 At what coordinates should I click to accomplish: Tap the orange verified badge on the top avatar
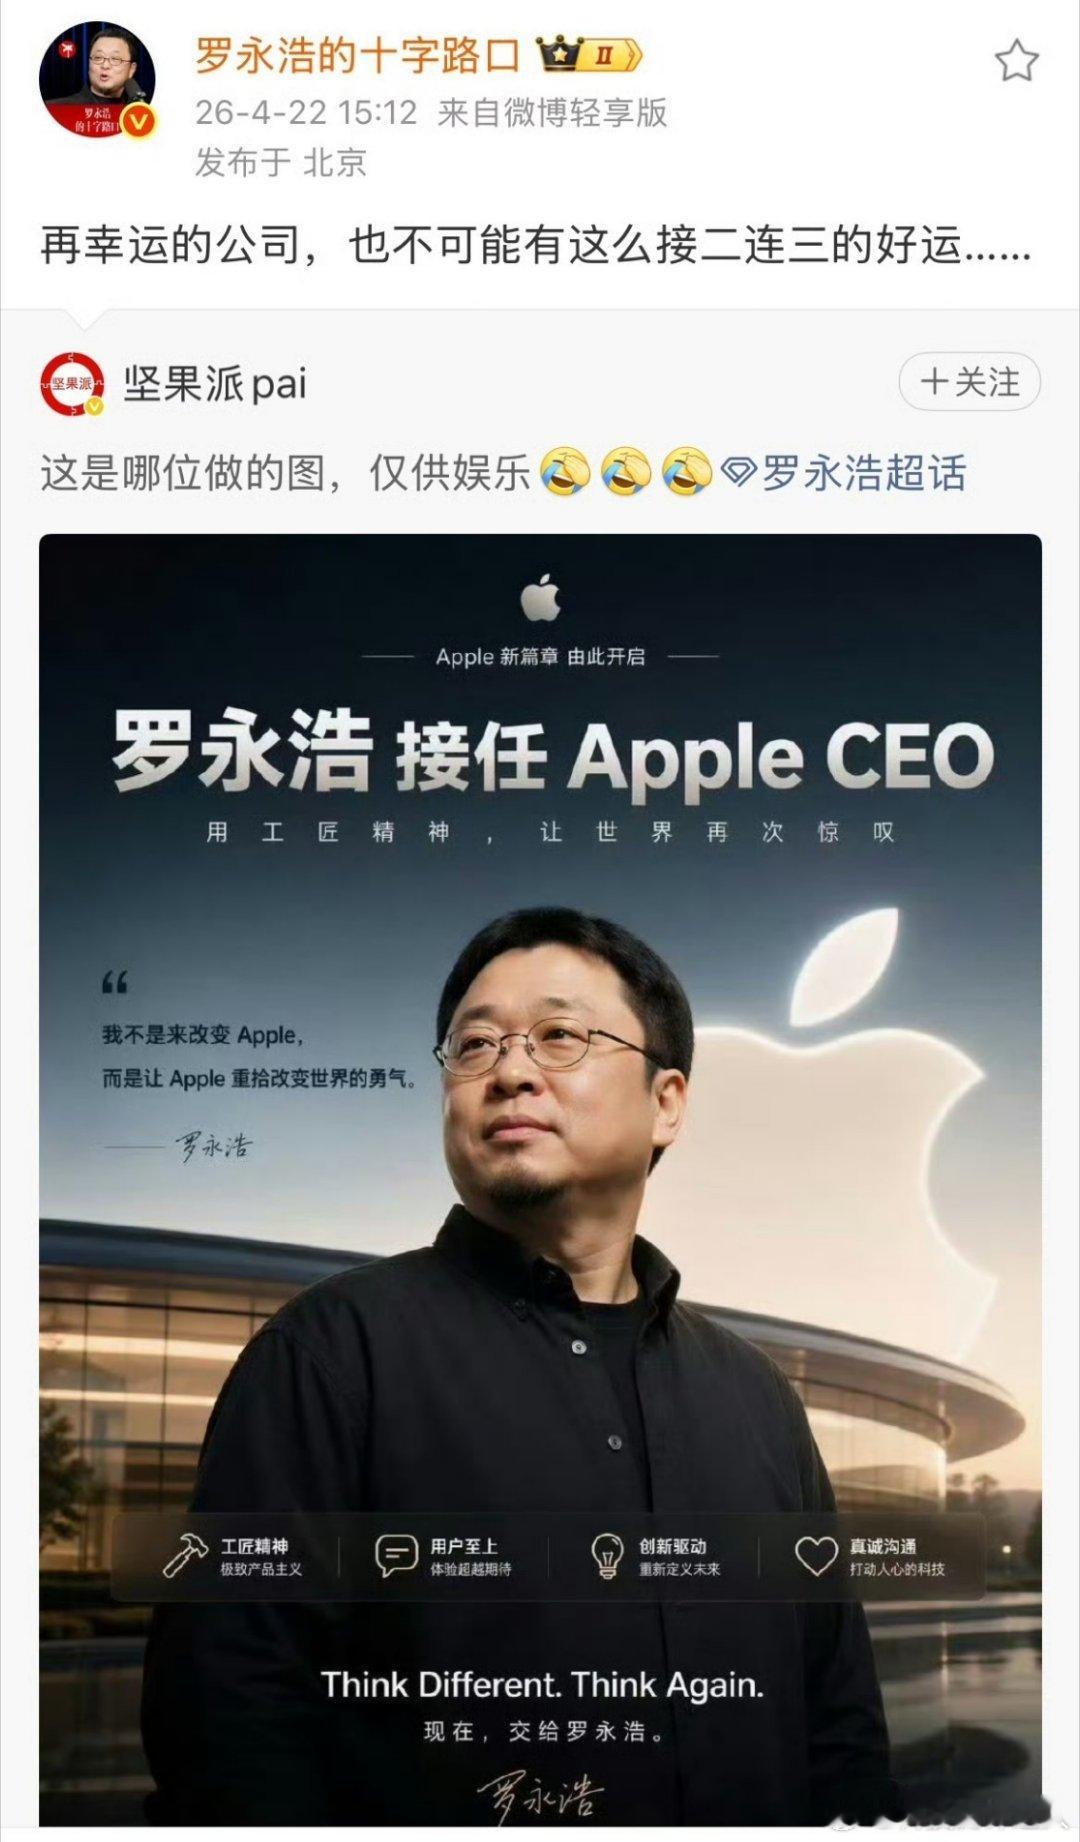[139, 122]
